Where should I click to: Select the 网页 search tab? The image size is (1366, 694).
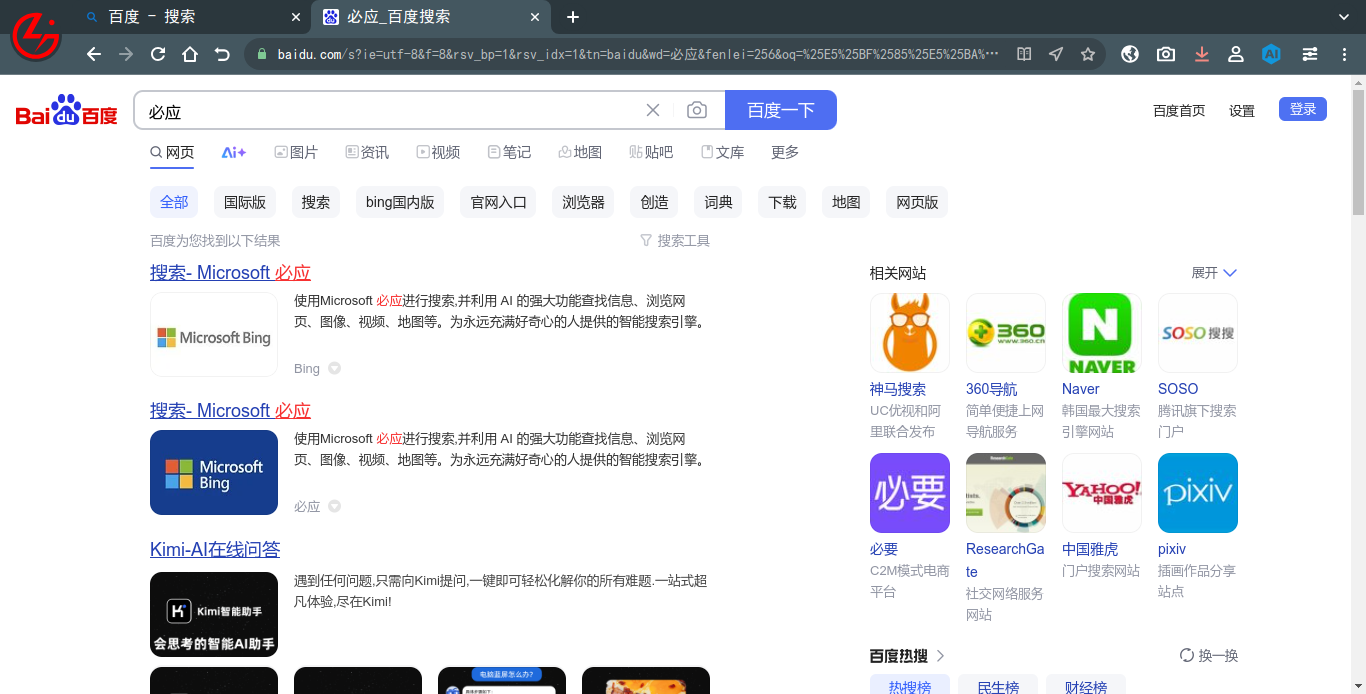coord(172,152)
